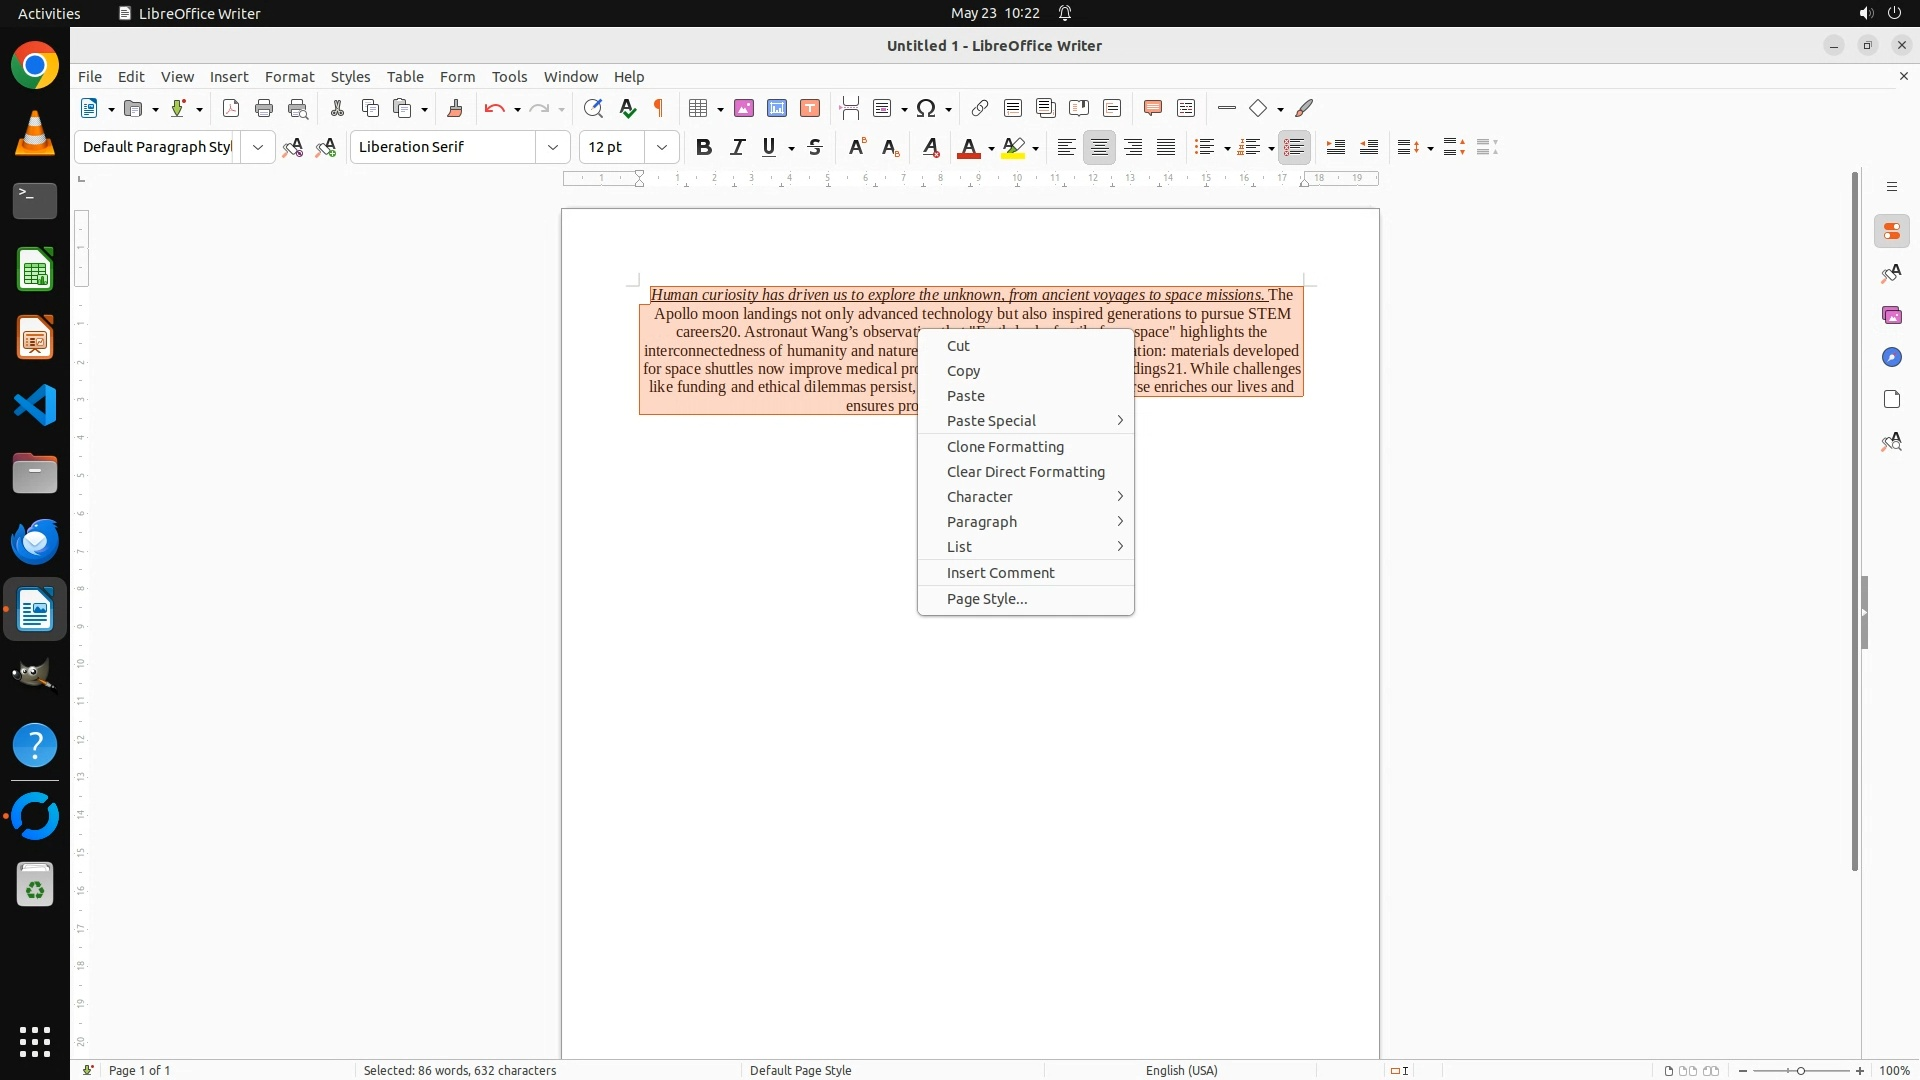1920x1080 pixels.
Task: Open the Format menu
Action: click(289, 77)
